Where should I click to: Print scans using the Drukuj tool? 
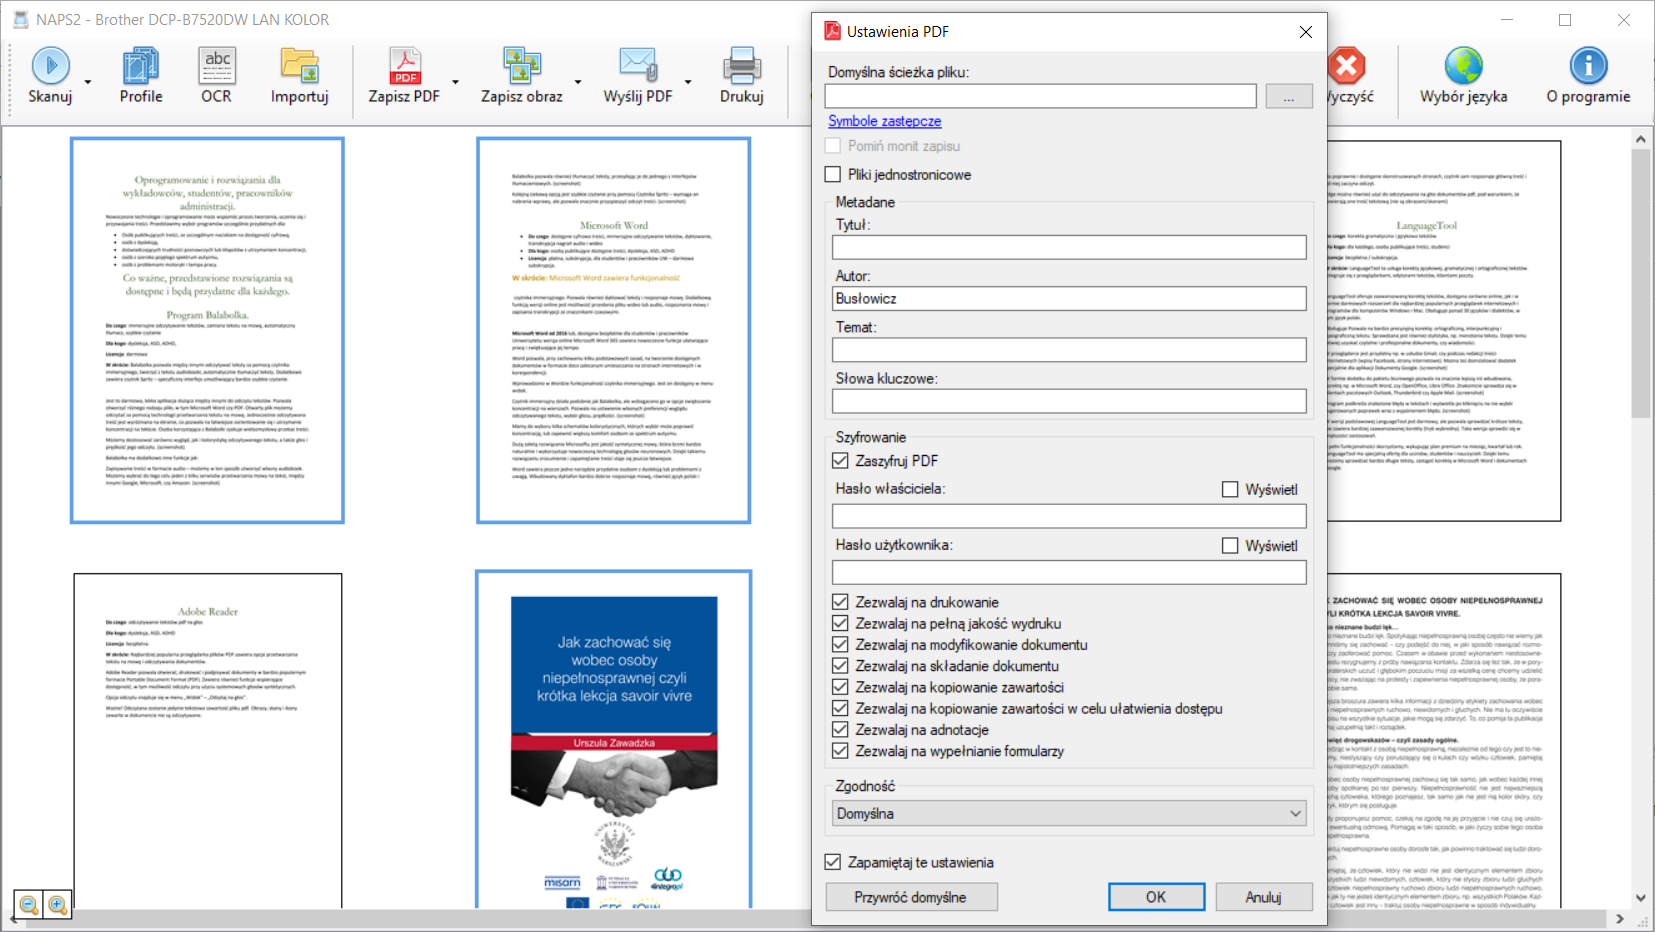tap(740, 75)
